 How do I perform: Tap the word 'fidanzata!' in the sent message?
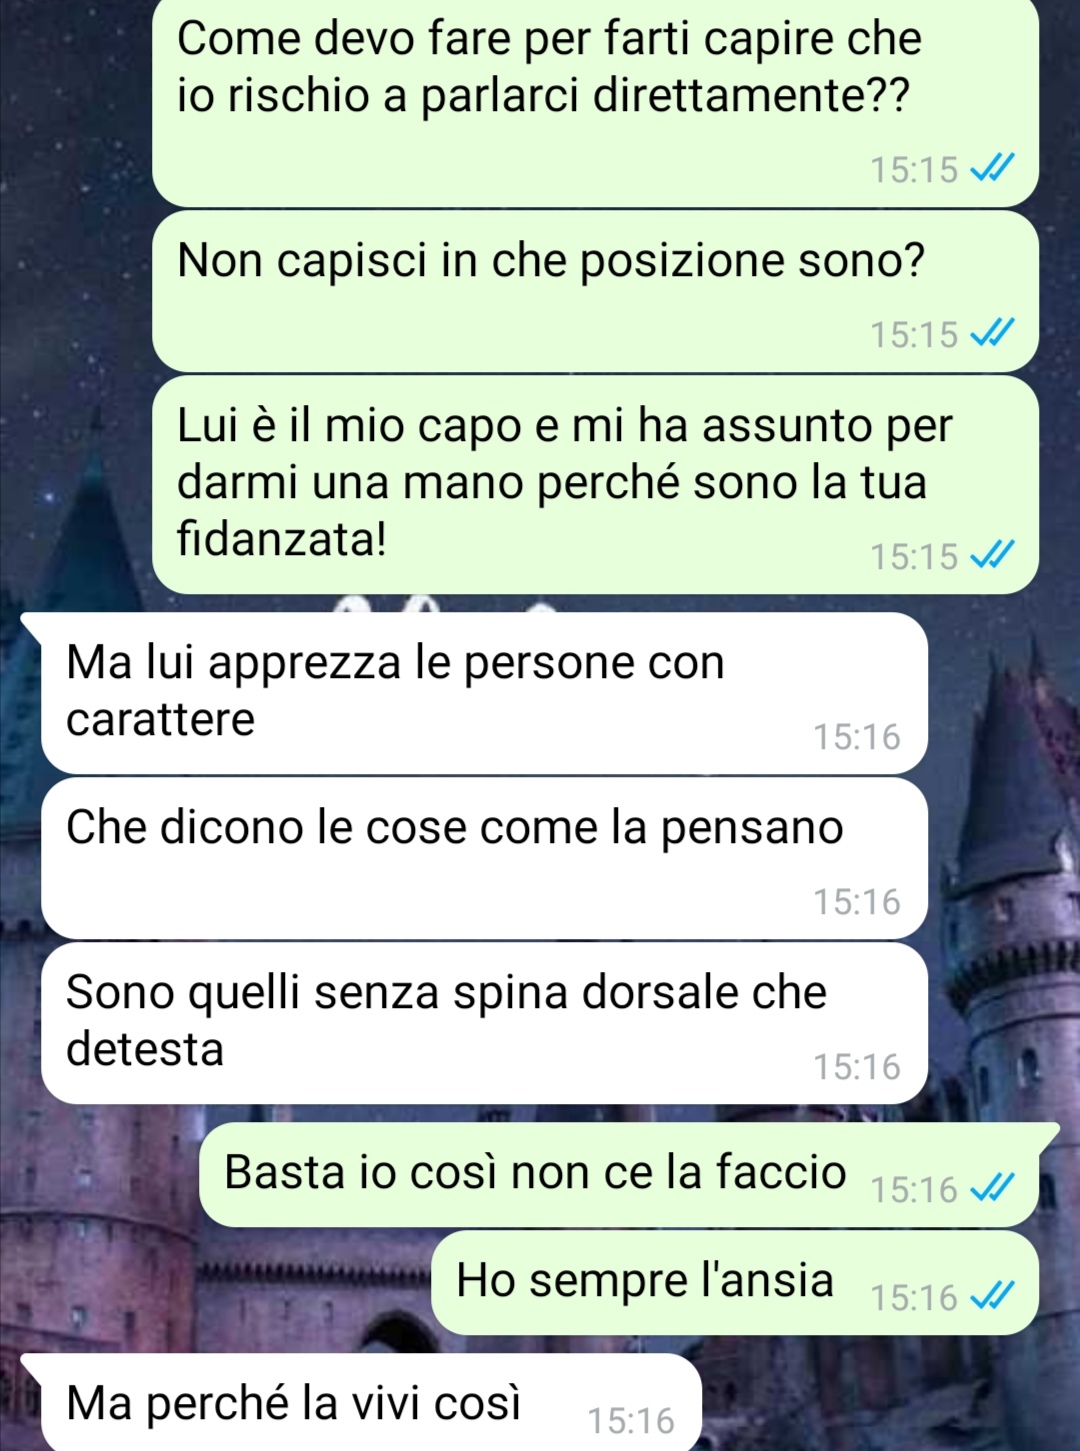coord(282,539)
